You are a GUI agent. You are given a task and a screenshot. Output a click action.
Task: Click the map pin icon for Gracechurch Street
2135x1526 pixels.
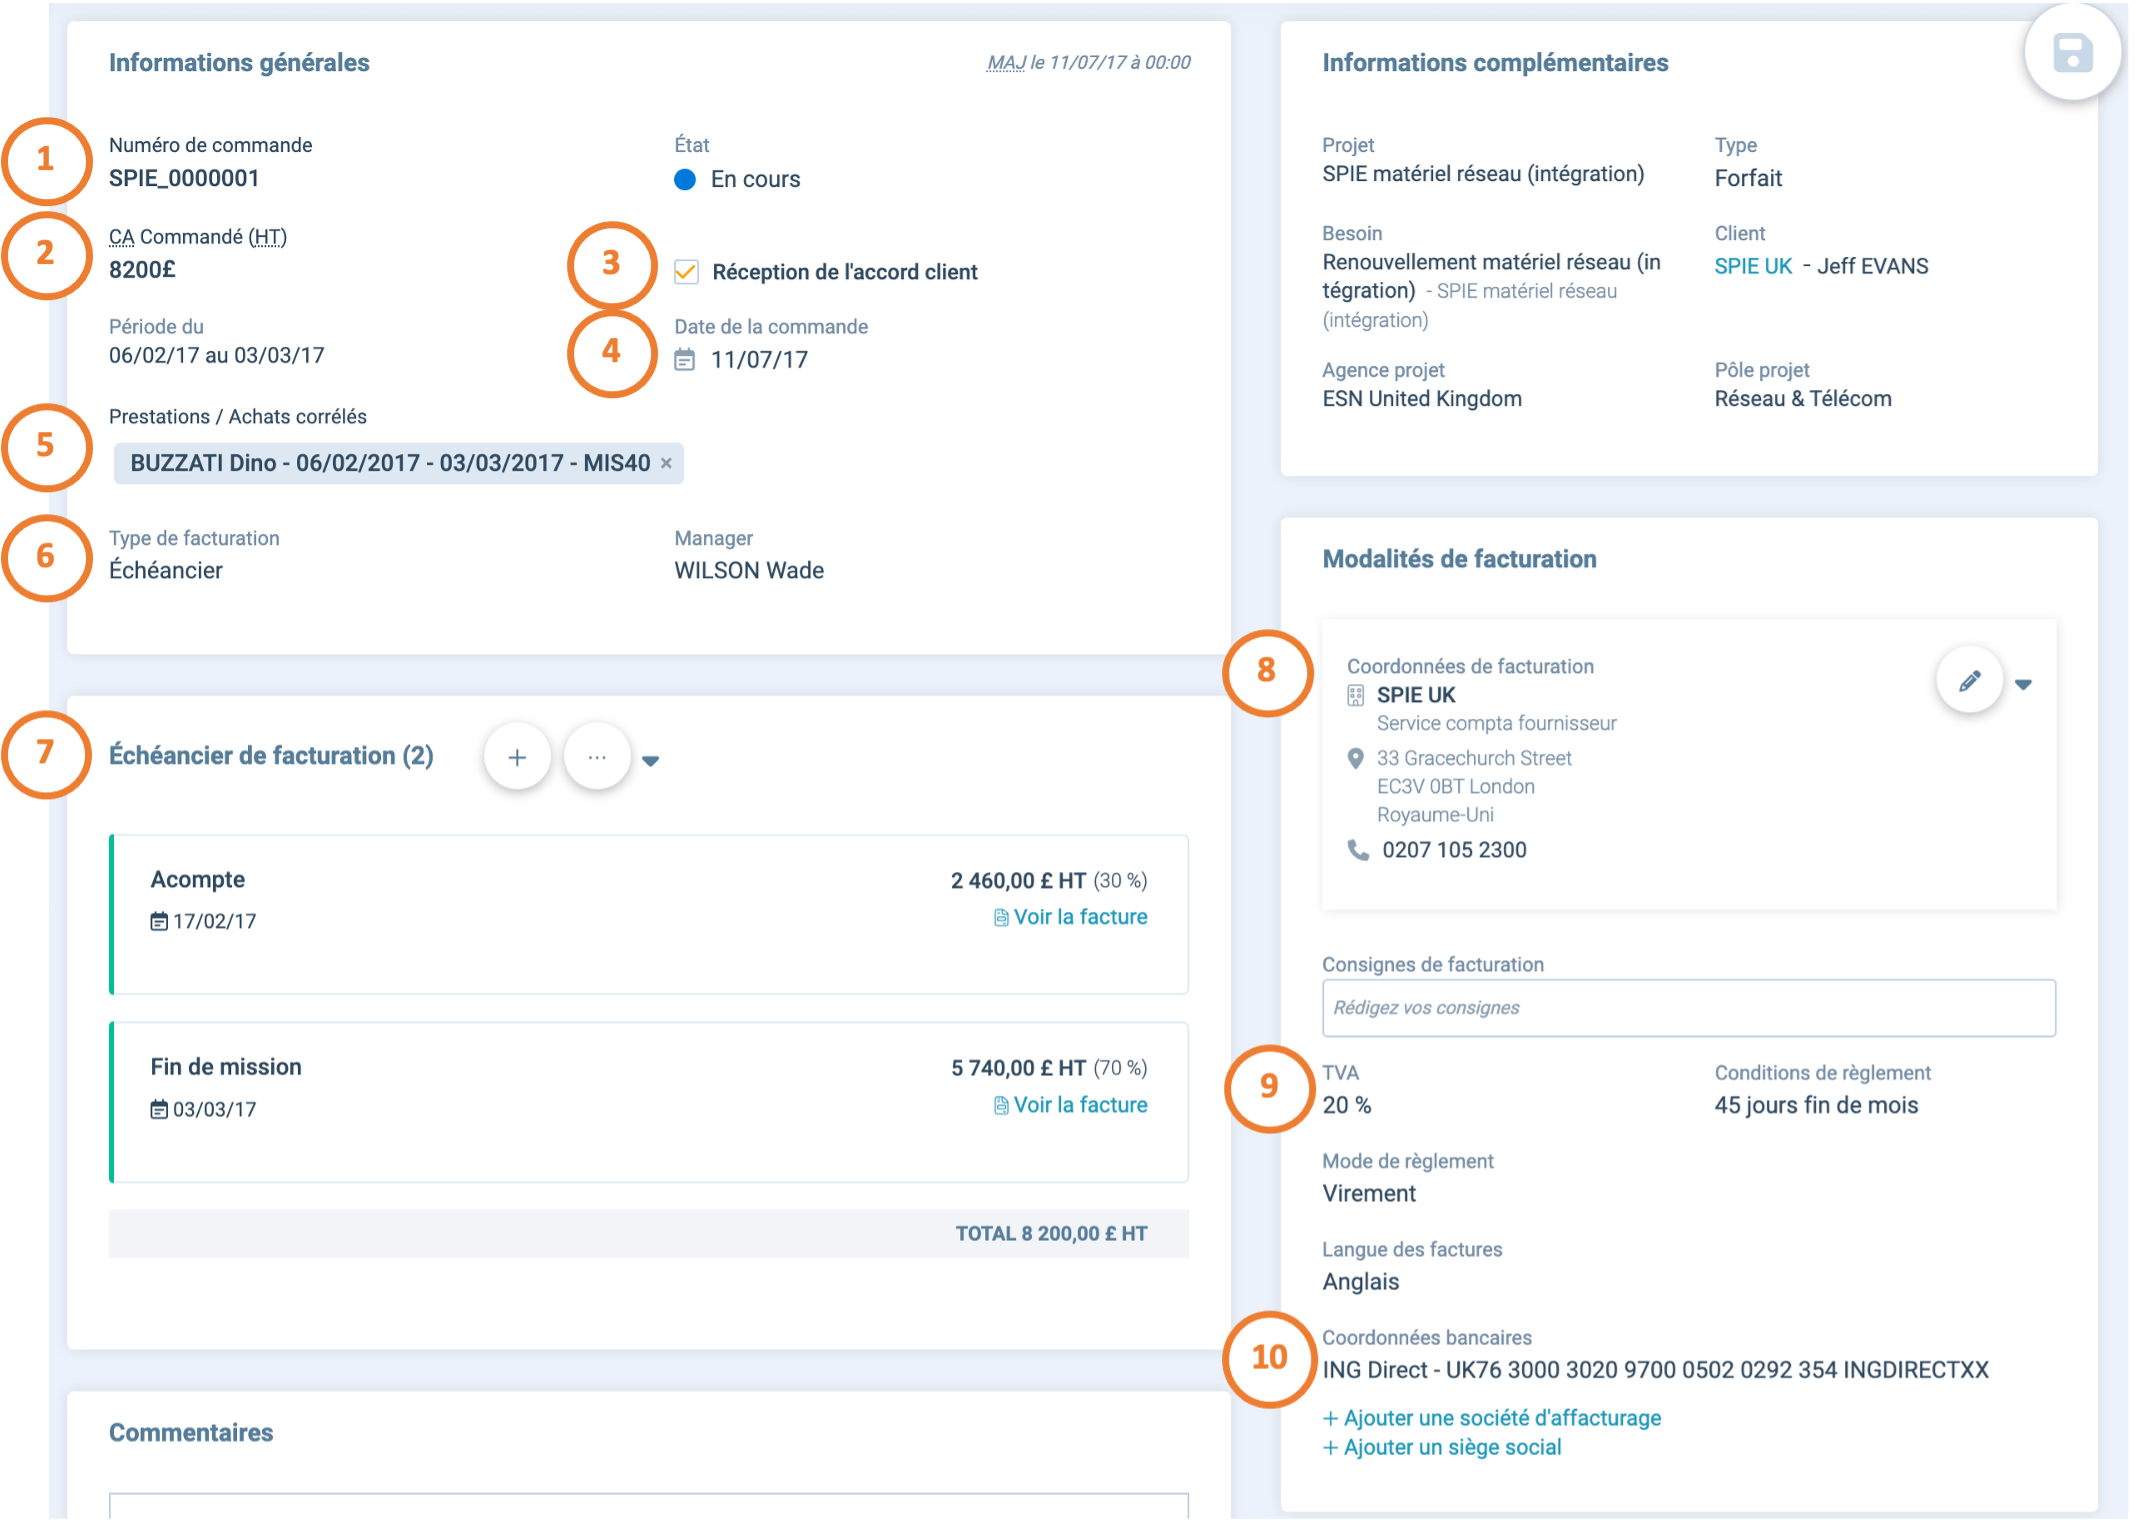[1356, 759]
